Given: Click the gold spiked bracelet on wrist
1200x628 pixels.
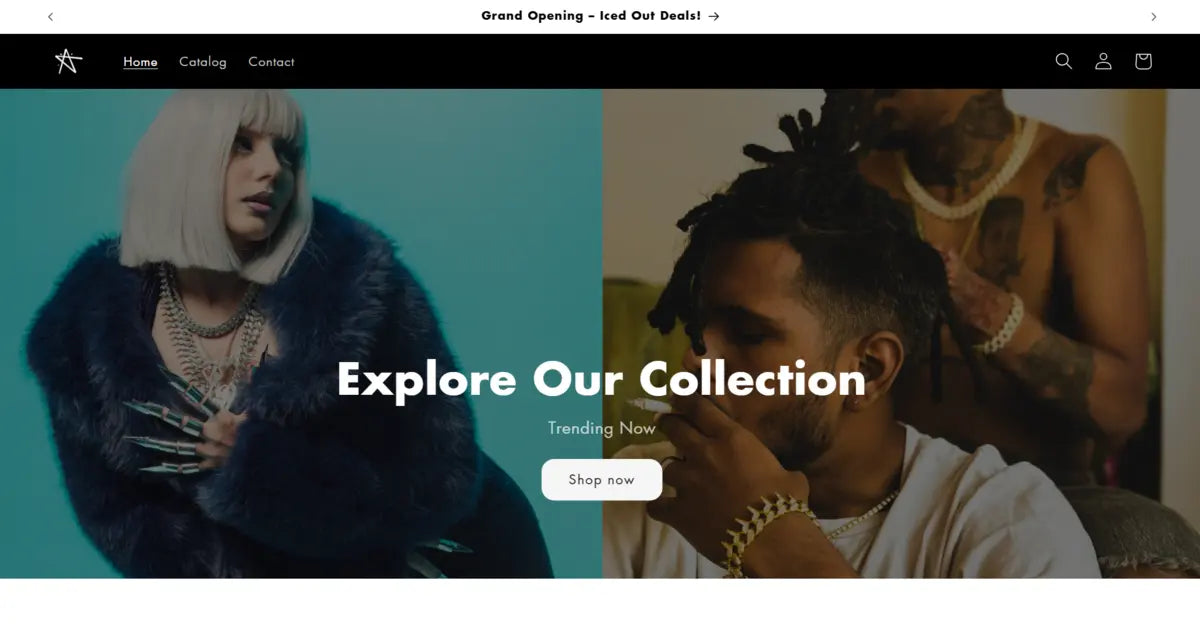Looking at the screenshot, I should [x=765, y=530].
